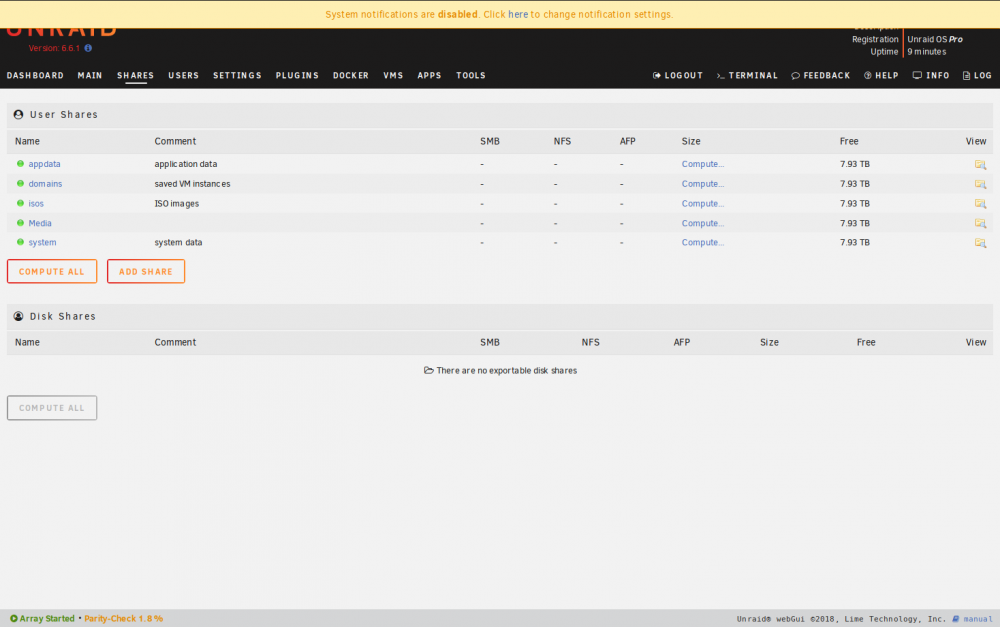Compute size for the isos share
Screen dimensions: 1000x627
click(703, 203)
